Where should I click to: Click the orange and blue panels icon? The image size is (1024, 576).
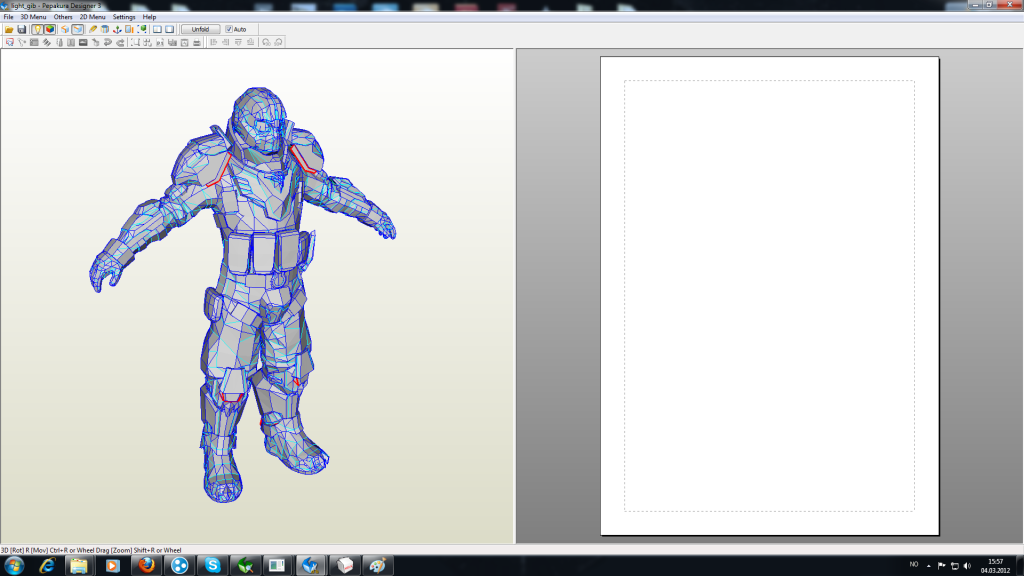click(x=129, y=29)
